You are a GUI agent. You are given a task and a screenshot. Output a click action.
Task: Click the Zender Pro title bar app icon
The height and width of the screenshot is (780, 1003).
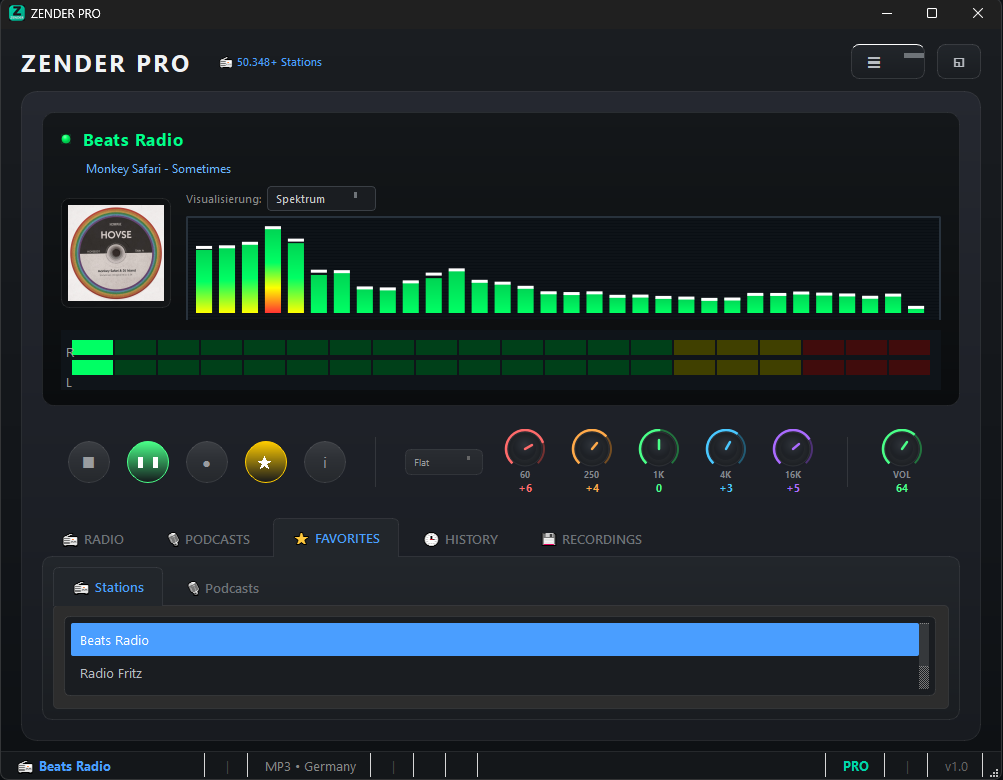[16, 14]
